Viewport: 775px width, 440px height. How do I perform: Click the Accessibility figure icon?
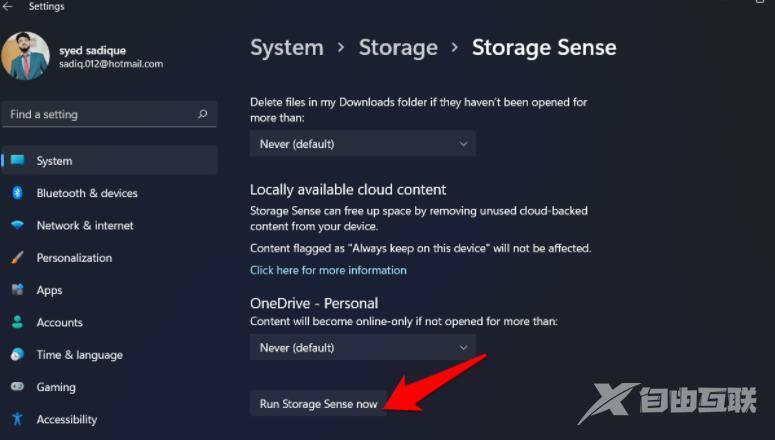[x=17, y=419]
